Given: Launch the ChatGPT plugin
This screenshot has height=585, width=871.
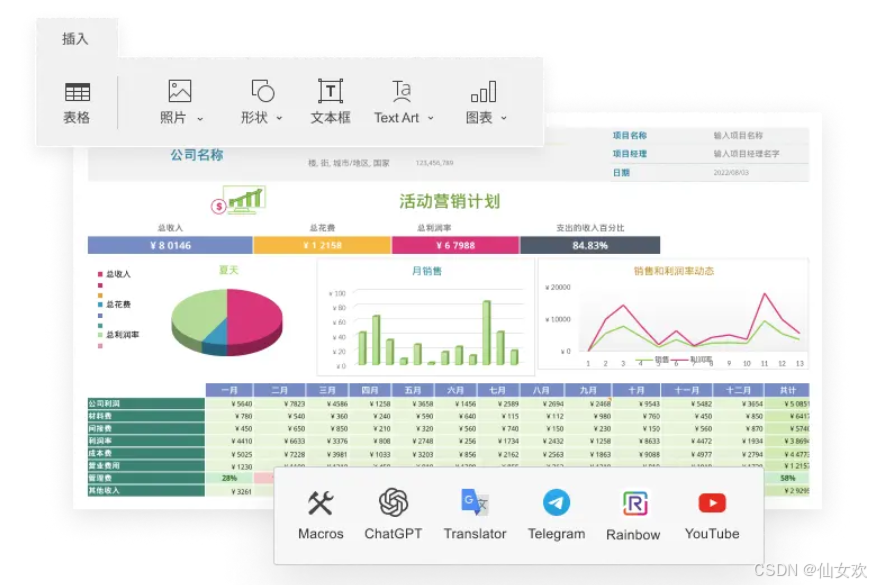Looking at the screenshot, I should coord(393,502).
